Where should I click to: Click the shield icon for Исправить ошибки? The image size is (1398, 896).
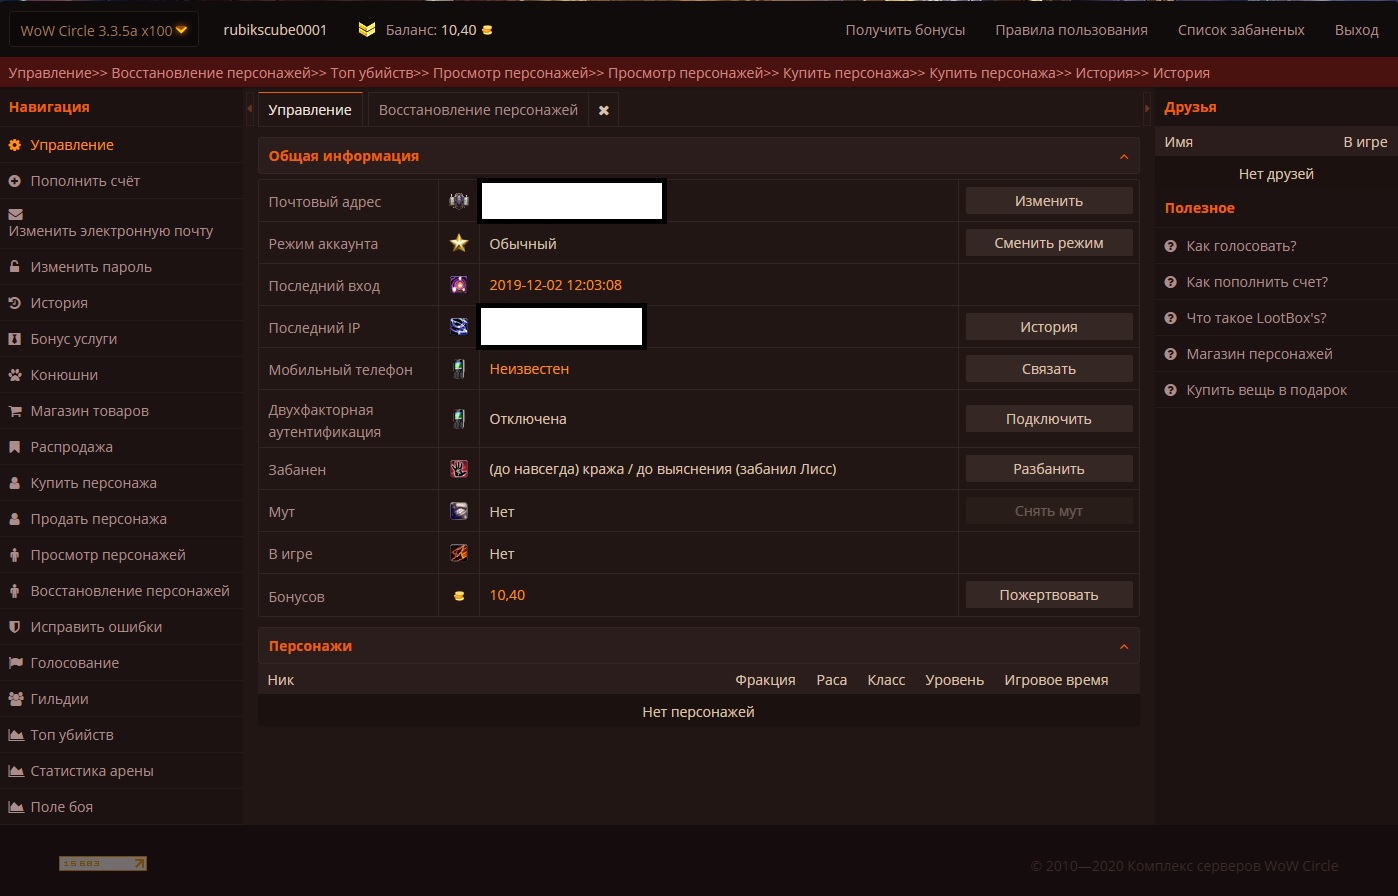(x=15, y=627)
